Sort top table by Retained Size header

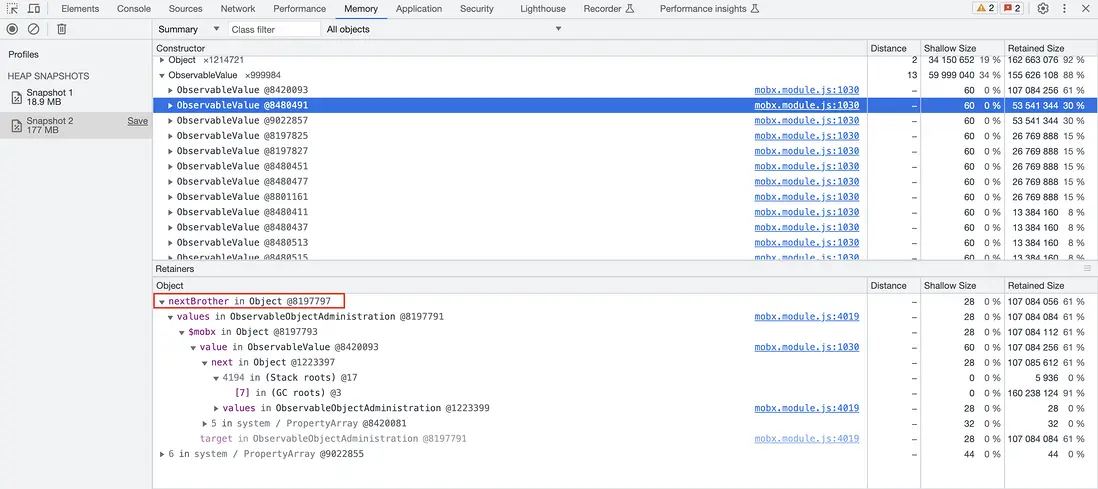(x=1051, y=48)
